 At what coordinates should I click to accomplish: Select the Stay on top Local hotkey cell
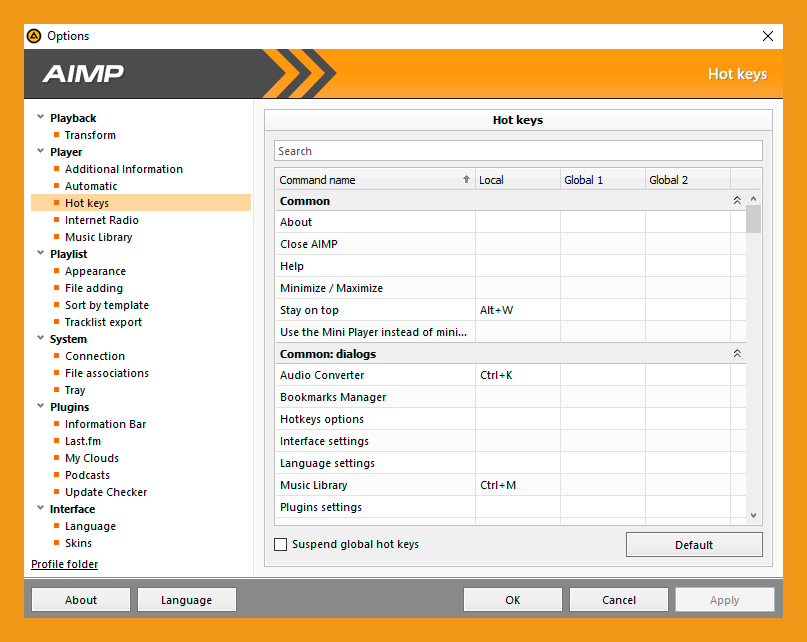tap(517, 310)
